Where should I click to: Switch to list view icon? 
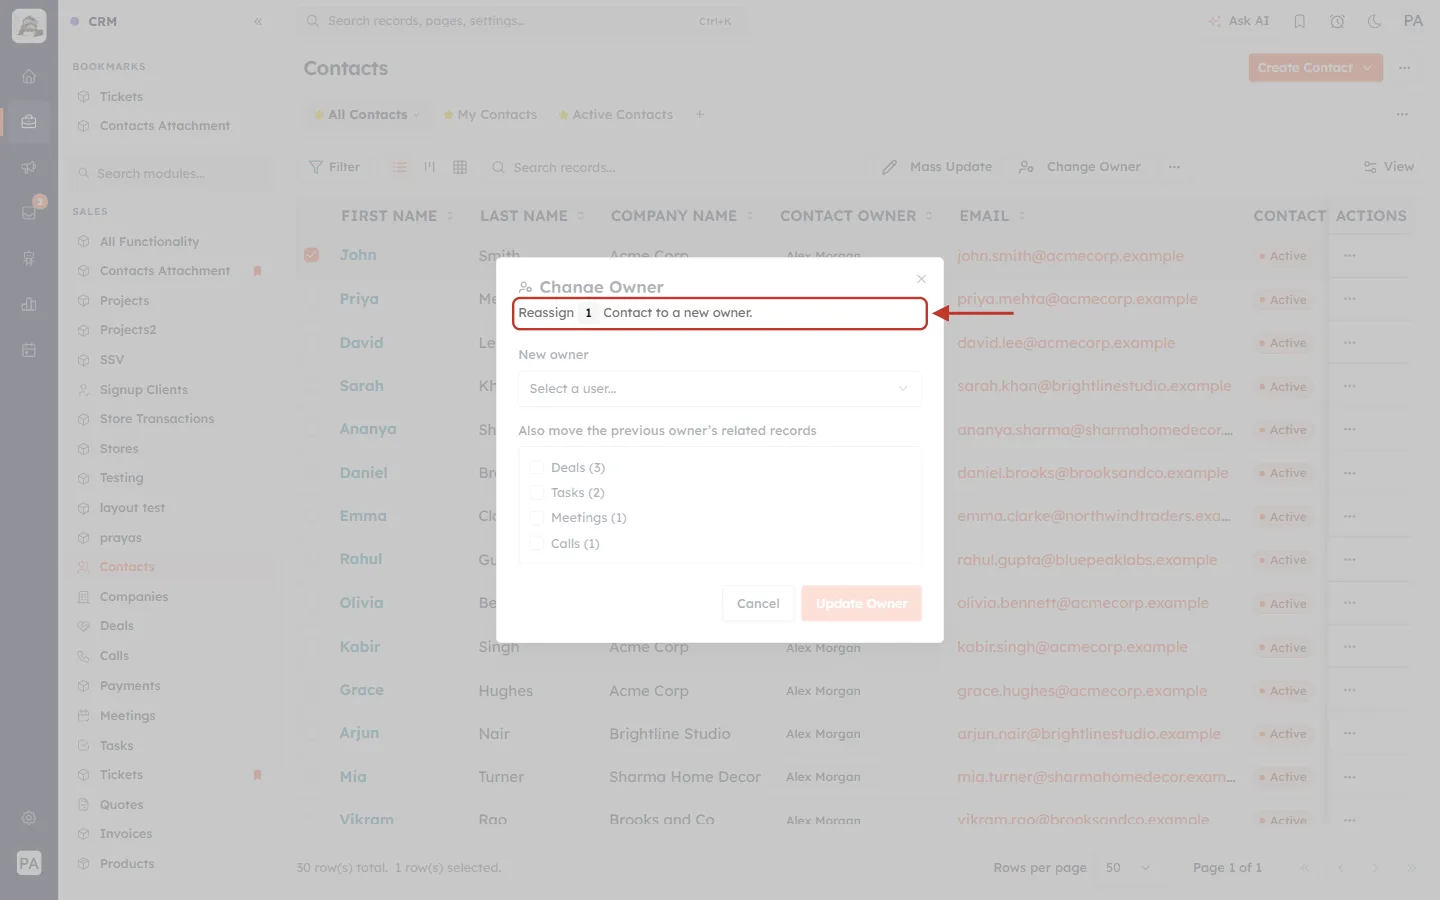click(x=400, y=167)
